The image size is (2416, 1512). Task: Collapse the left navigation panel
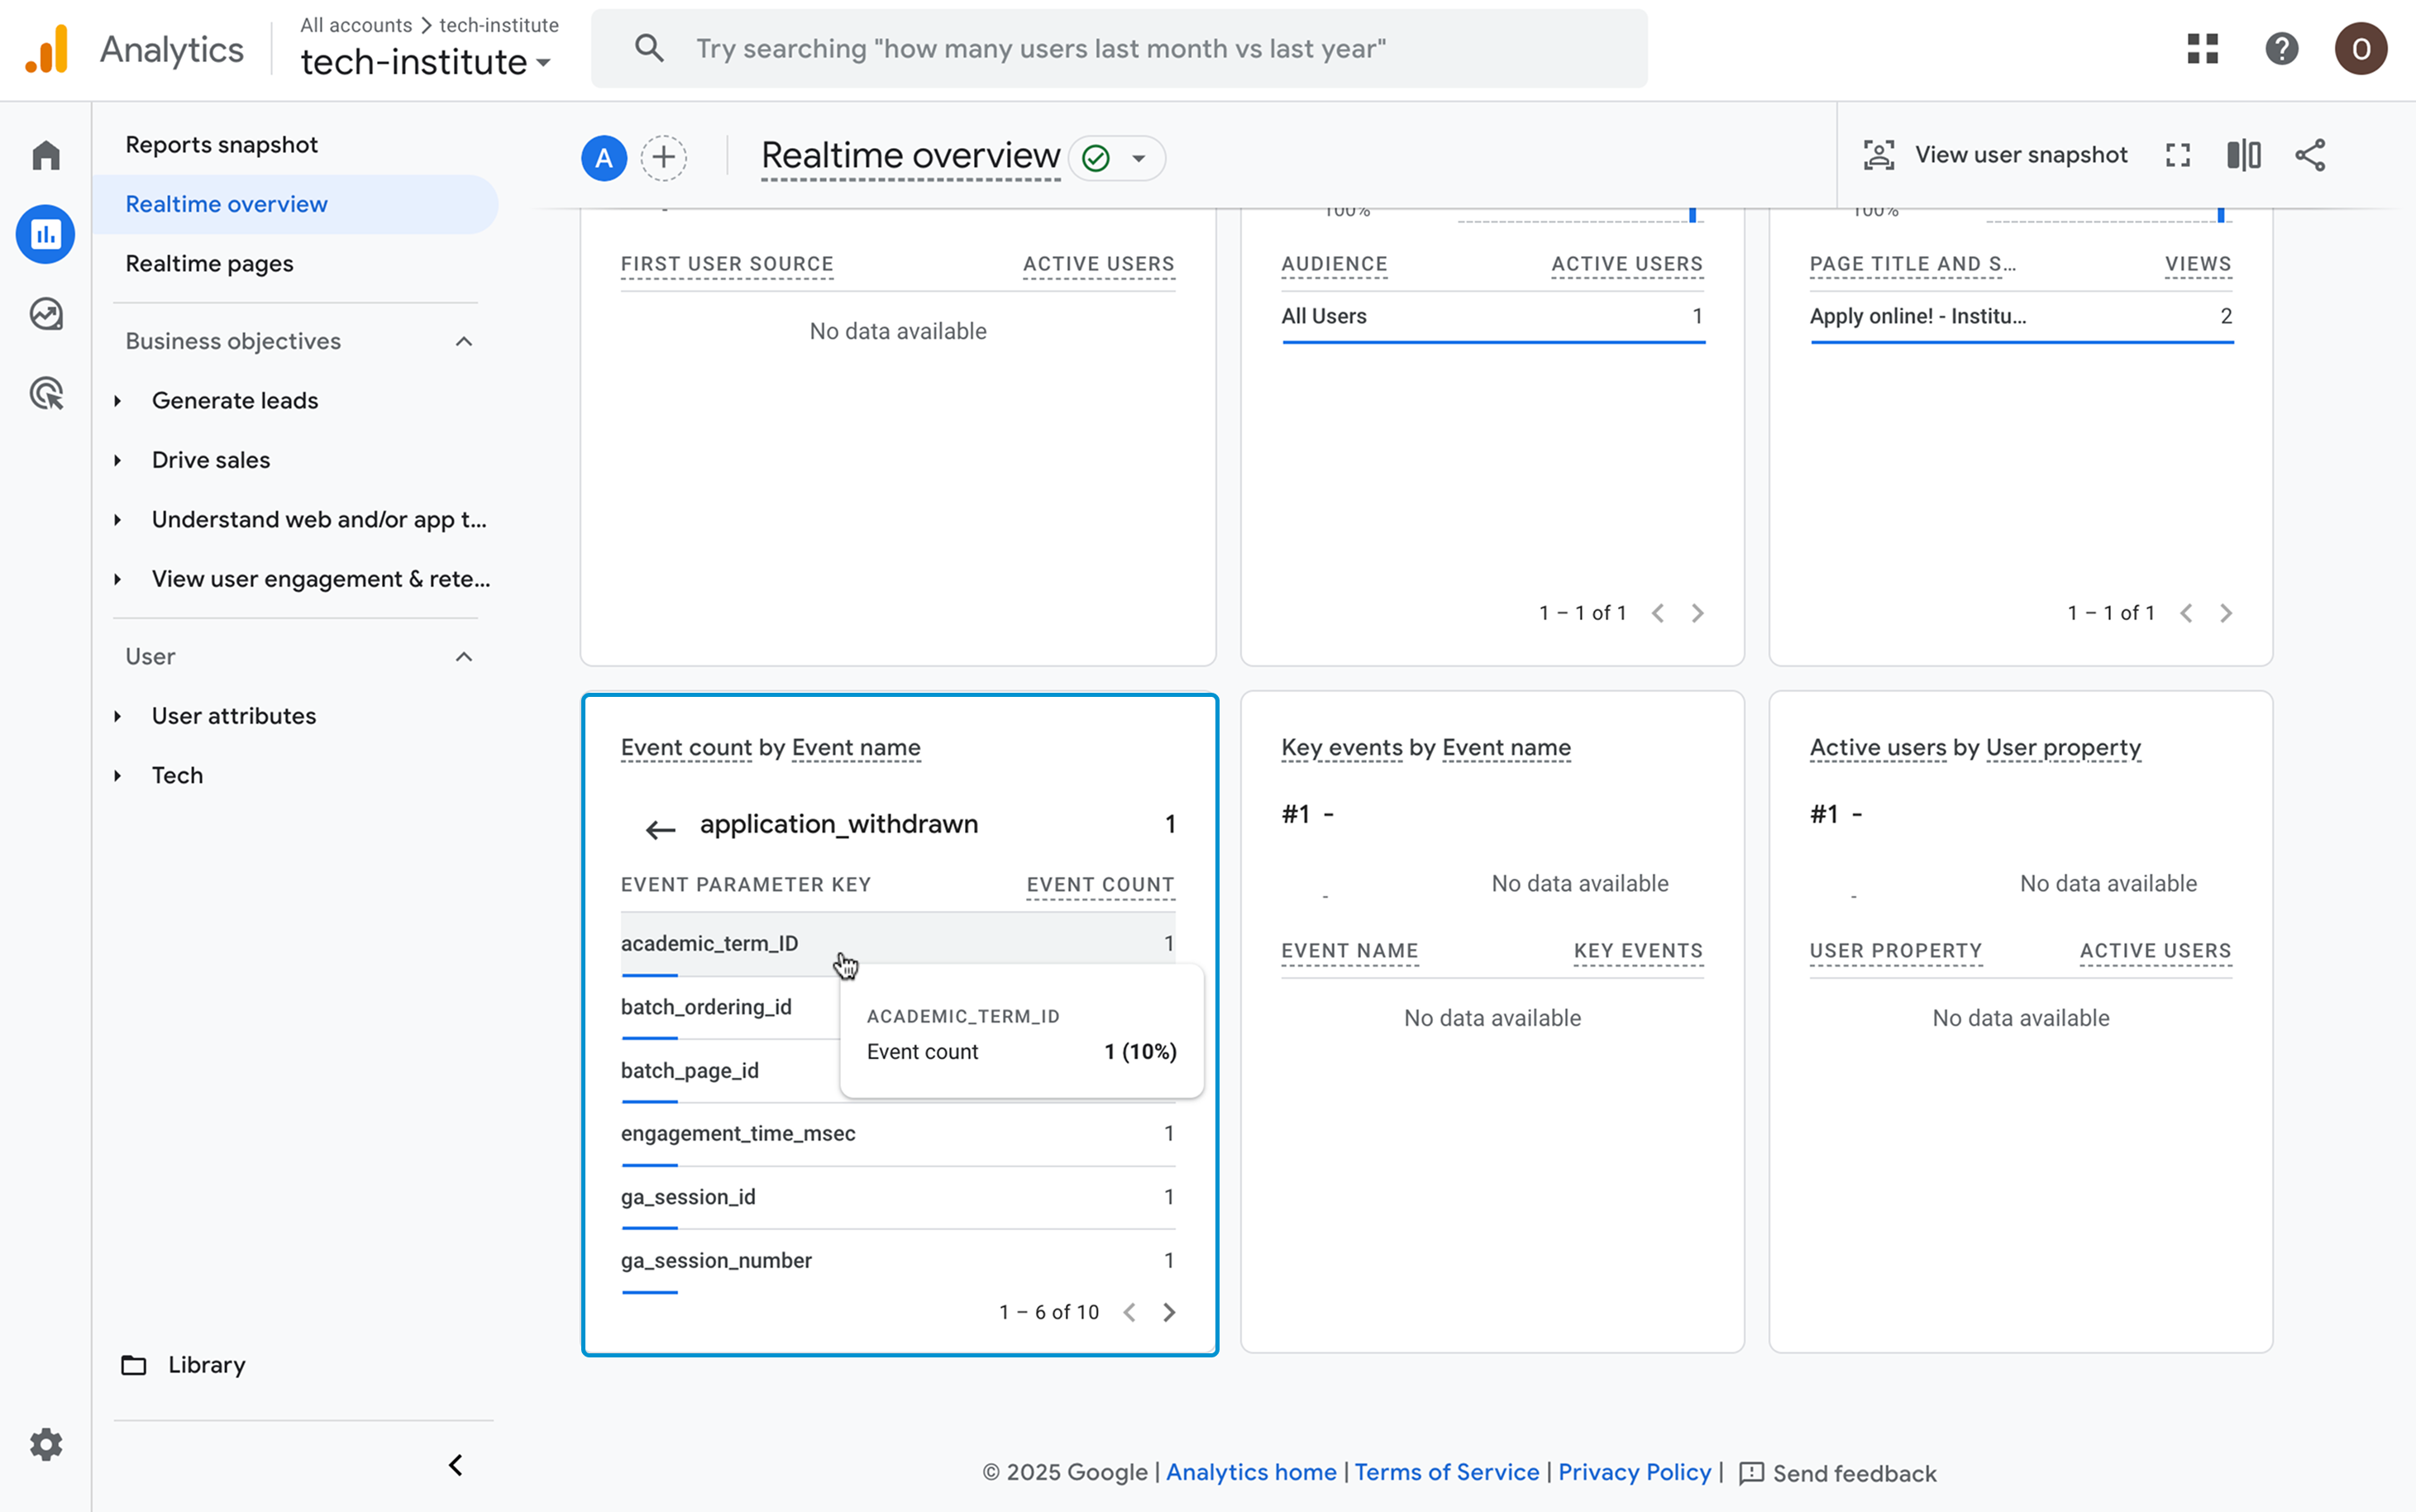tap(455, 1465)
